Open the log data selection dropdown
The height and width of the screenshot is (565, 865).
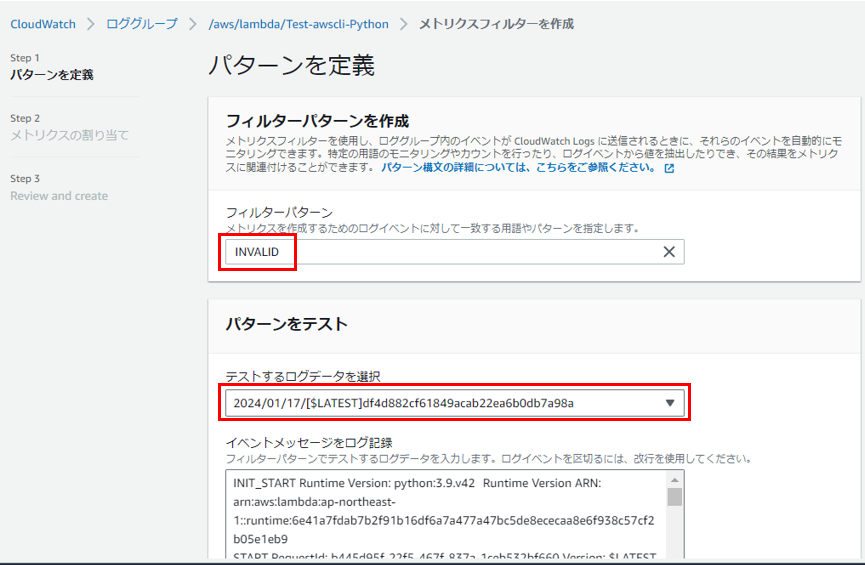pyautogui.click(x=455, y=403)
